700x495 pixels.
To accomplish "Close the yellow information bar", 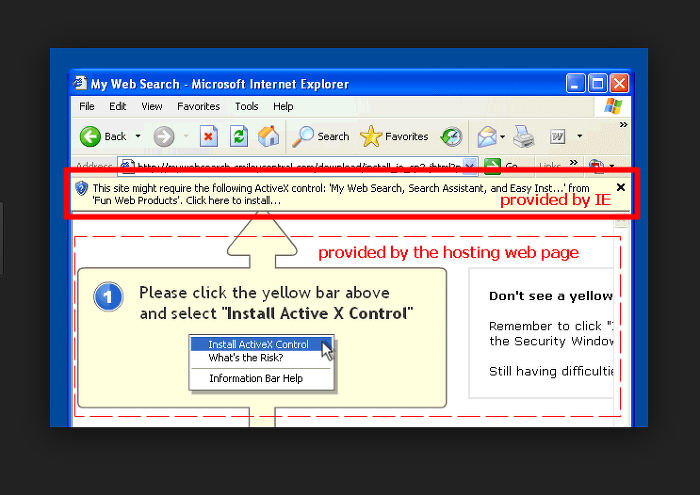I will 621,187.
